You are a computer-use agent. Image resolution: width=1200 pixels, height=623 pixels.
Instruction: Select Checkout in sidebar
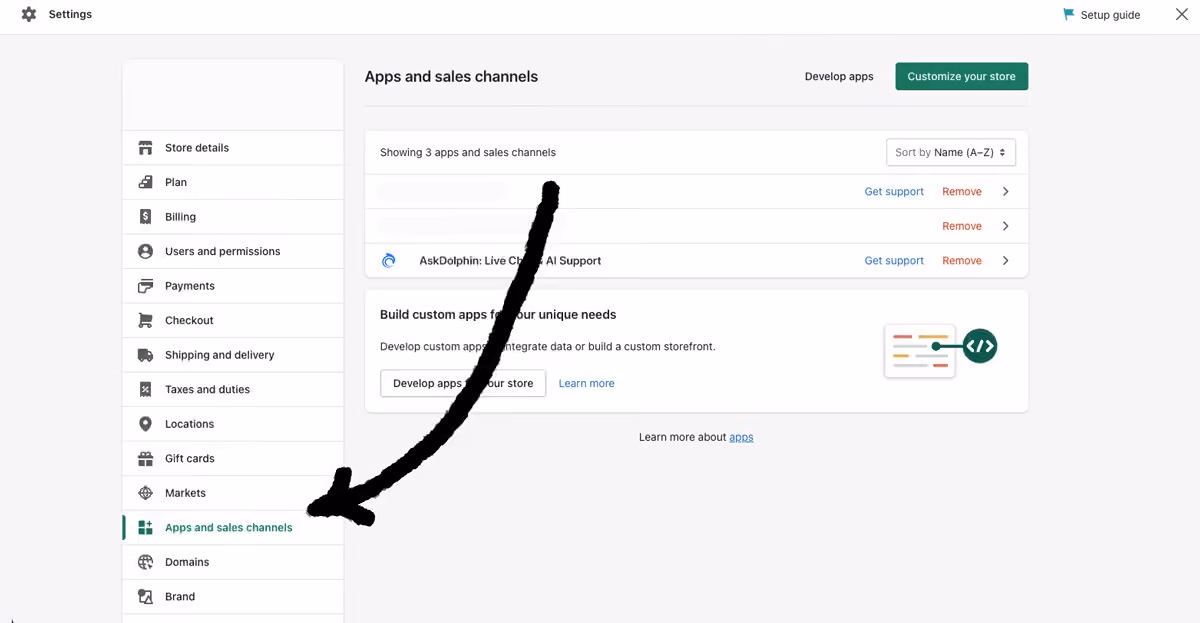click(233, 320)
